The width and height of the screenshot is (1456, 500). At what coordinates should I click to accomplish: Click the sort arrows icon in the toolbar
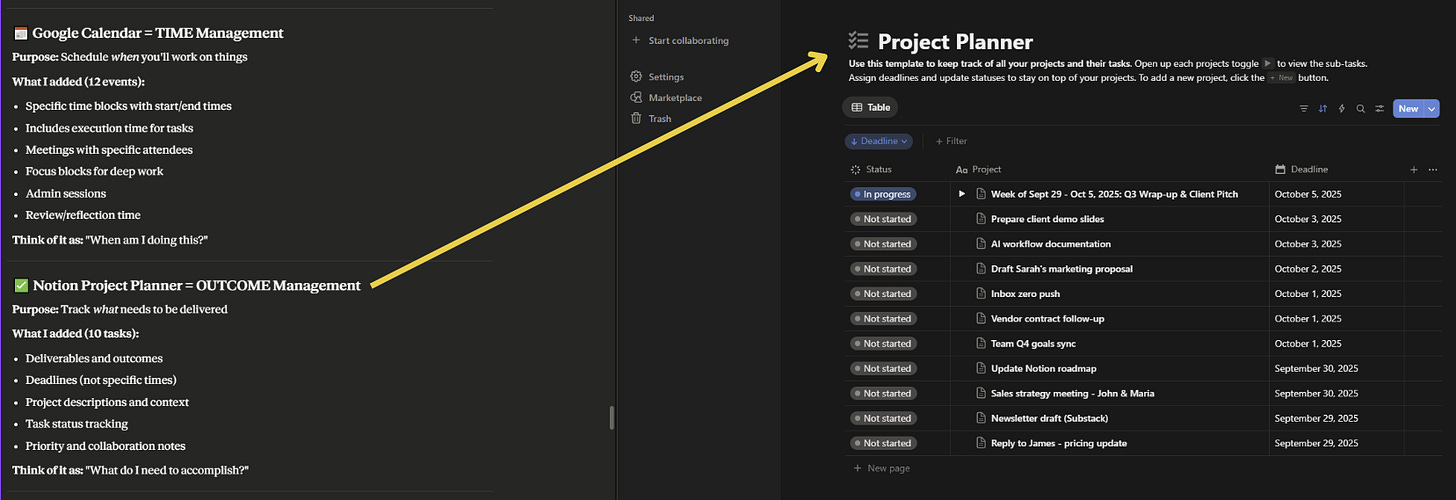(x=1323, y=108)
